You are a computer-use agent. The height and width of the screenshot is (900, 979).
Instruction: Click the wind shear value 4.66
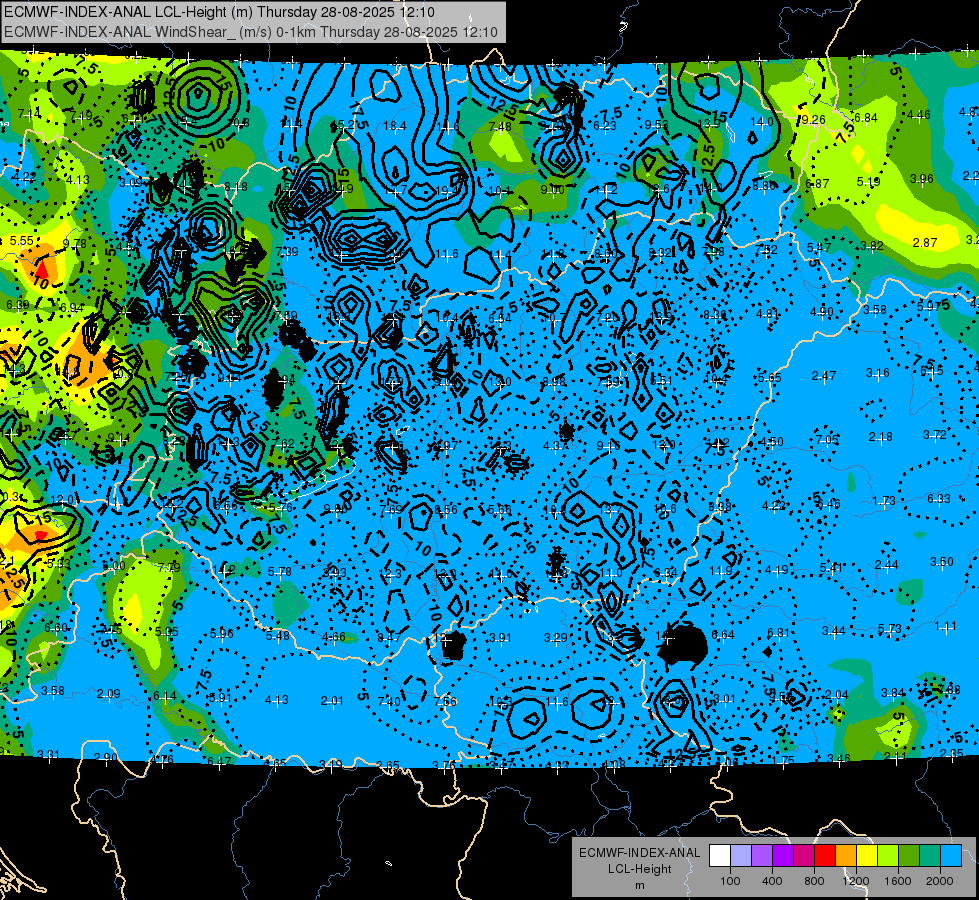pyautogui.click(x=333, y=637)
